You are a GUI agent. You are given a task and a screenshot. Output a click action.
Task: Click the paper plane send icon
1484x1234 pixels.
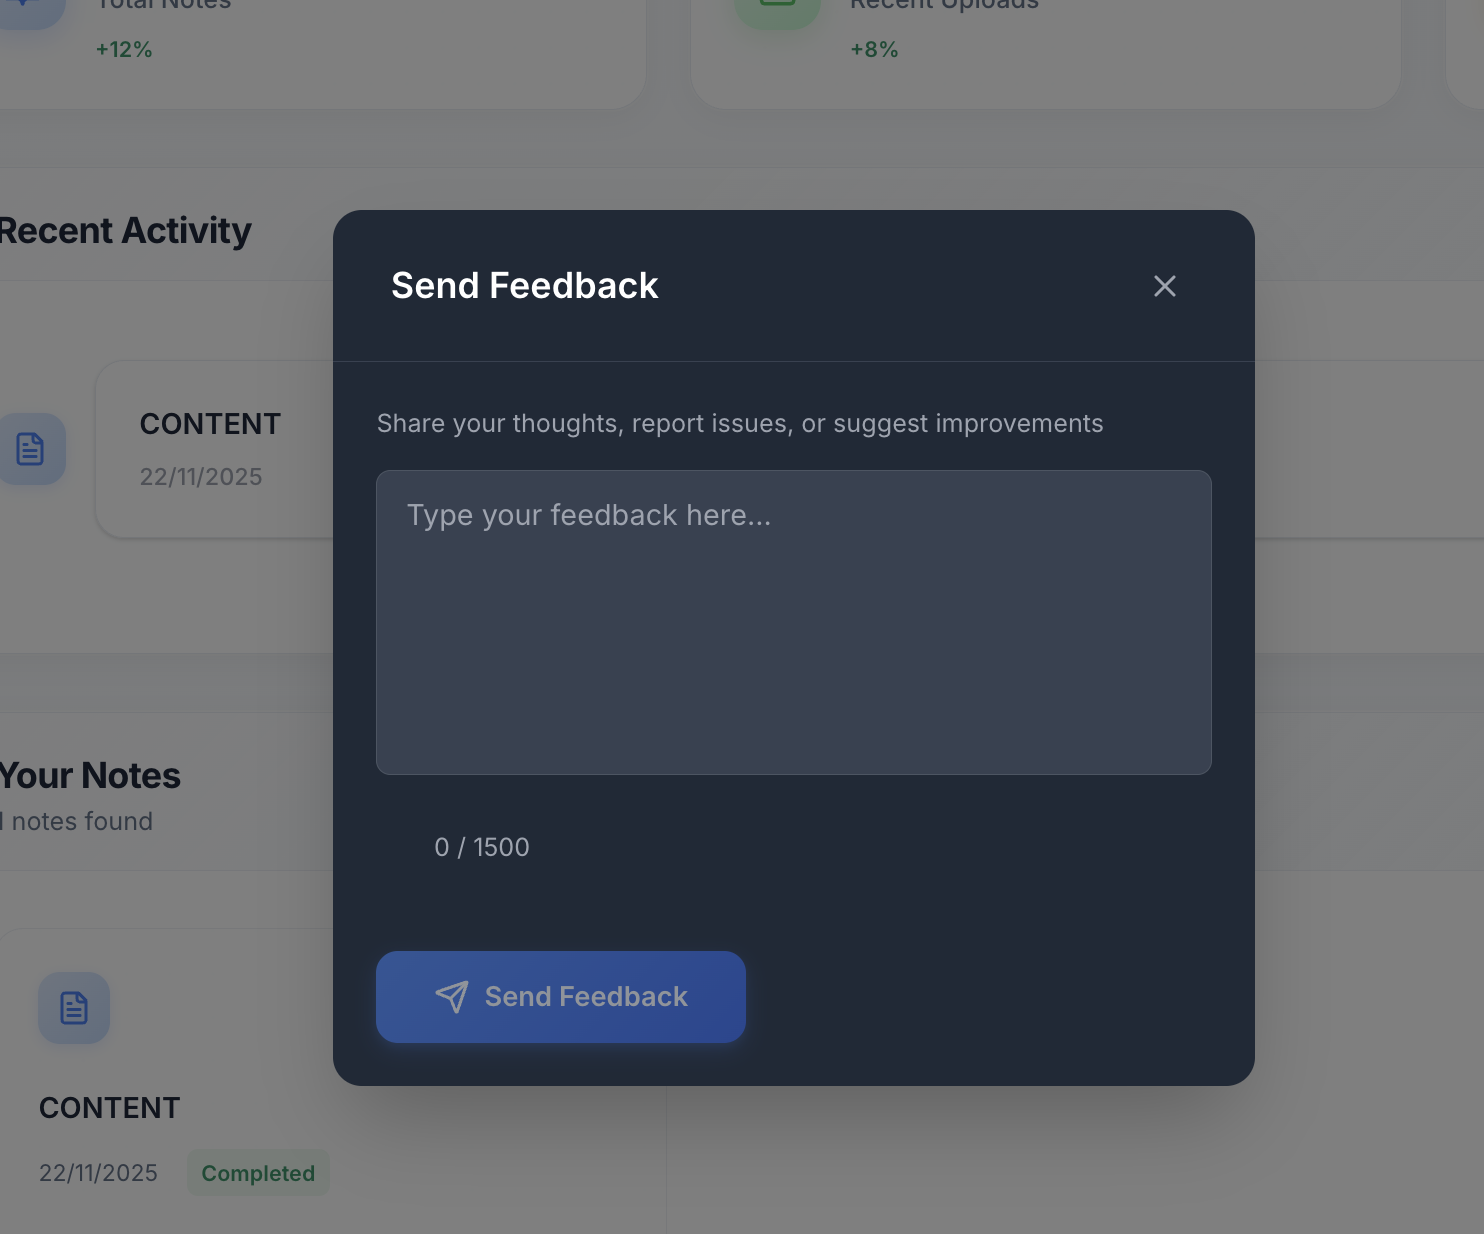point(453,997)
